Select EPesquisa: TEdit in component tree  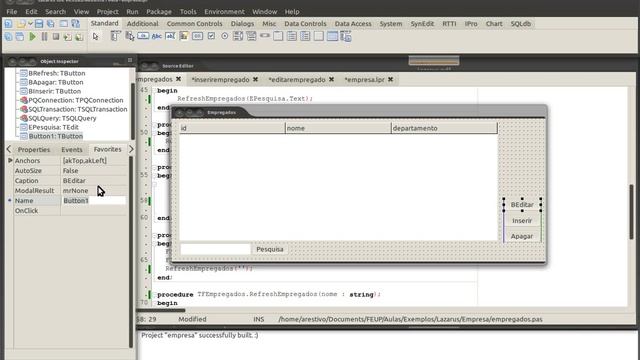53,127
